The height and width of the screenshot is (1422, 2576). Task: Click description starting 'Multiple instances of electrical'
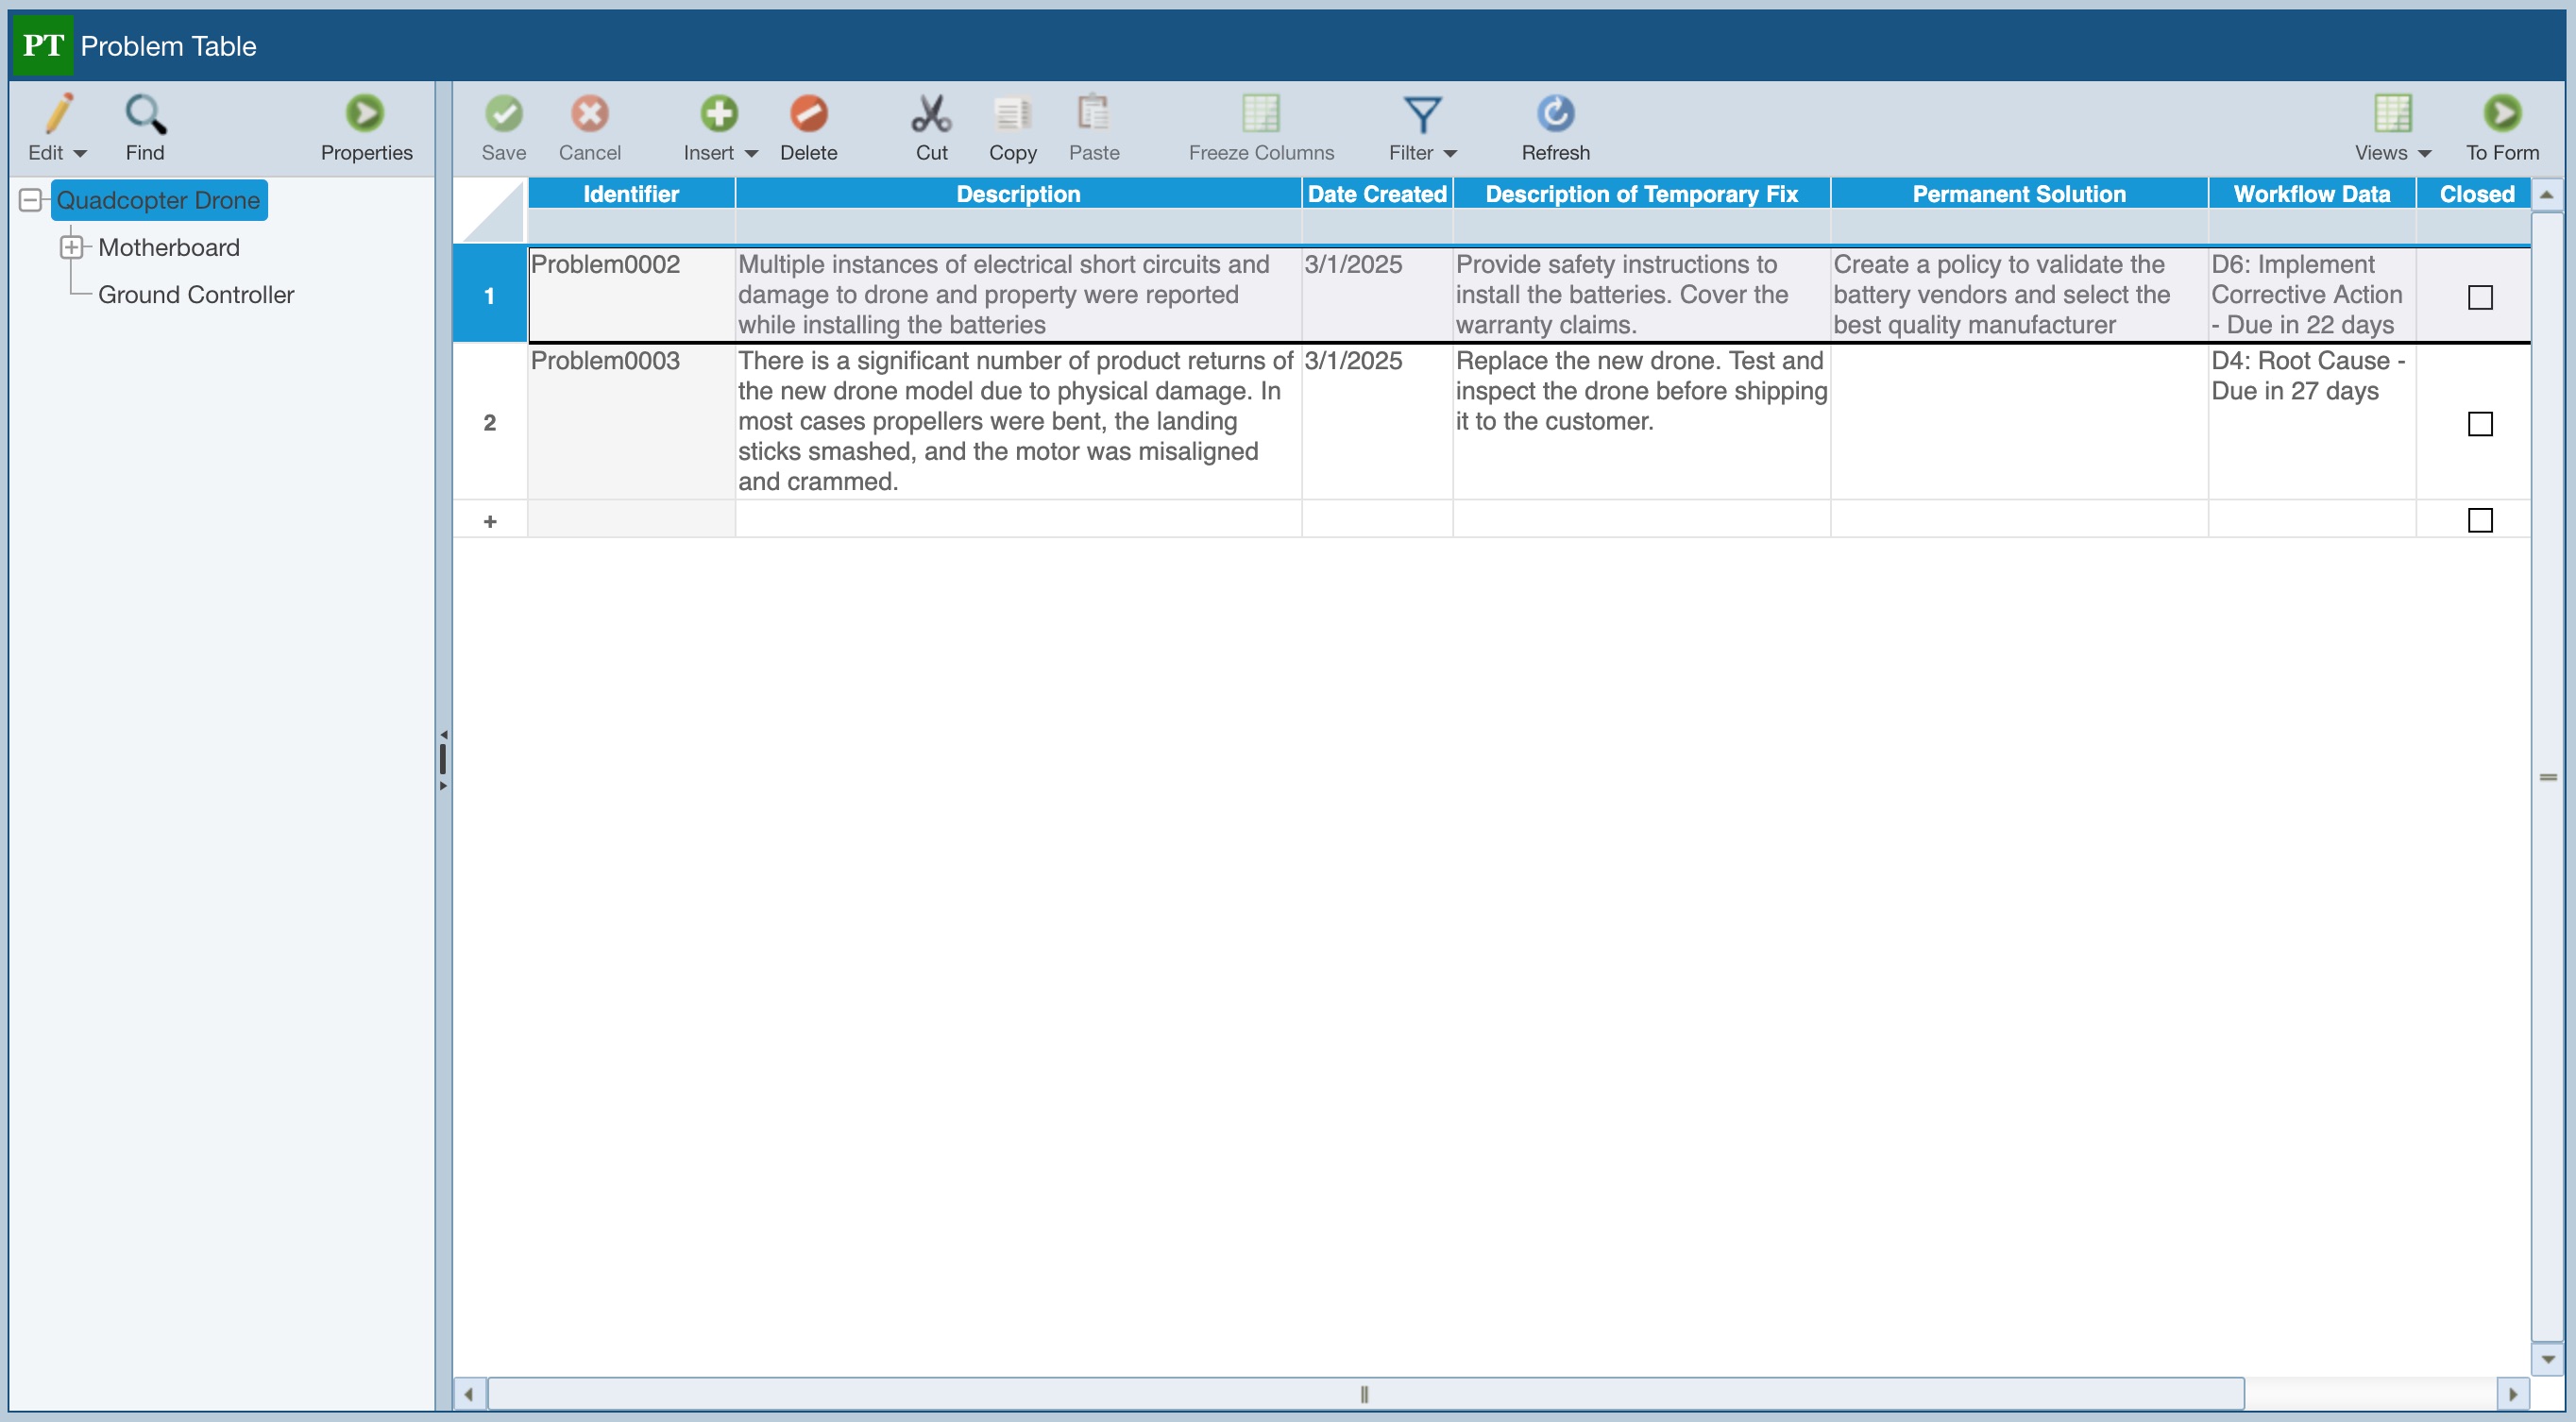(1018, 295)
